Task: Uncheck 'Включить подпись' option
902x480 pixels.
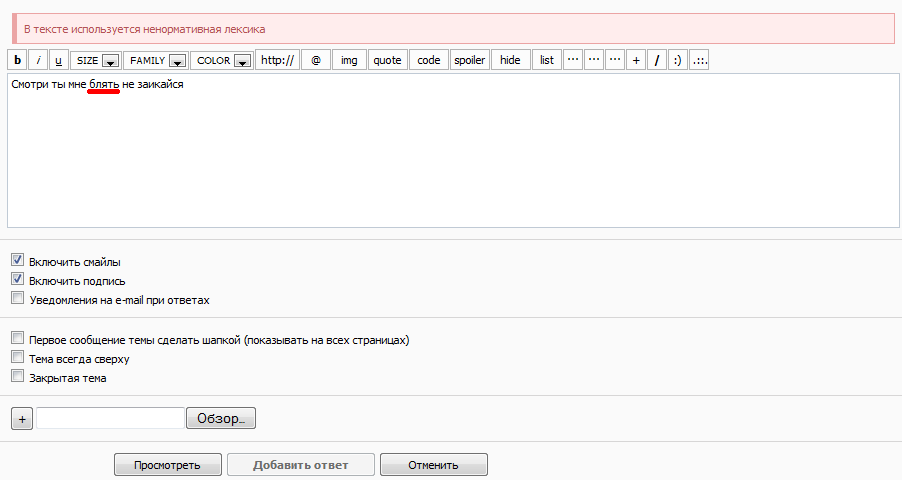Action: click(17, 280)
